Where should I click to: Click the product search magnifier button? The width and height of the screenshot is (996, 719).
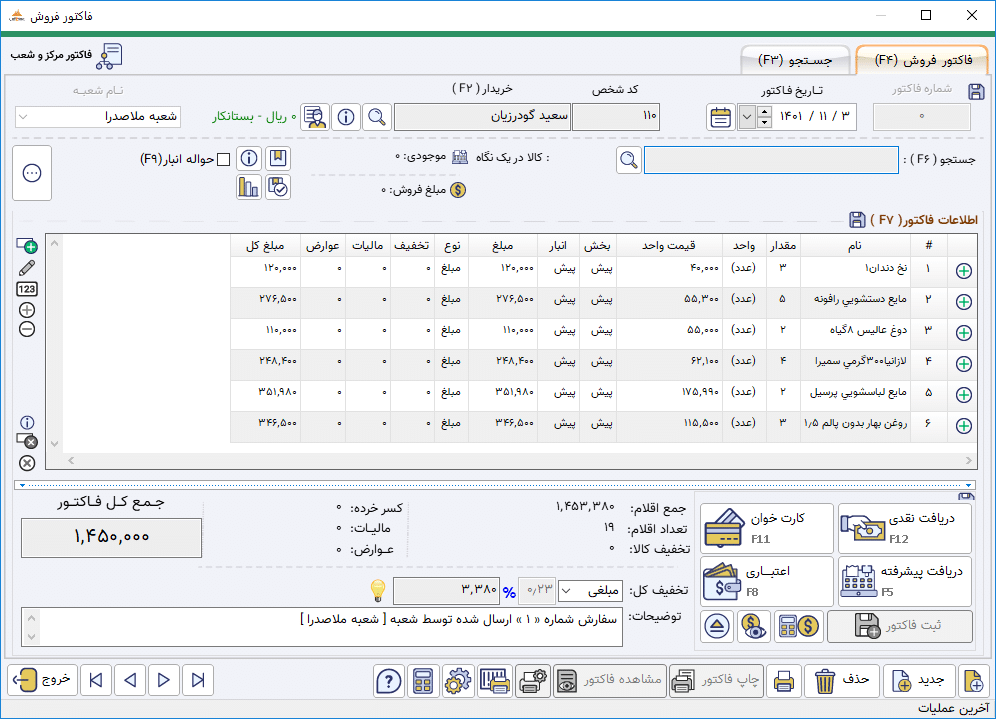[x=629, y=160]
